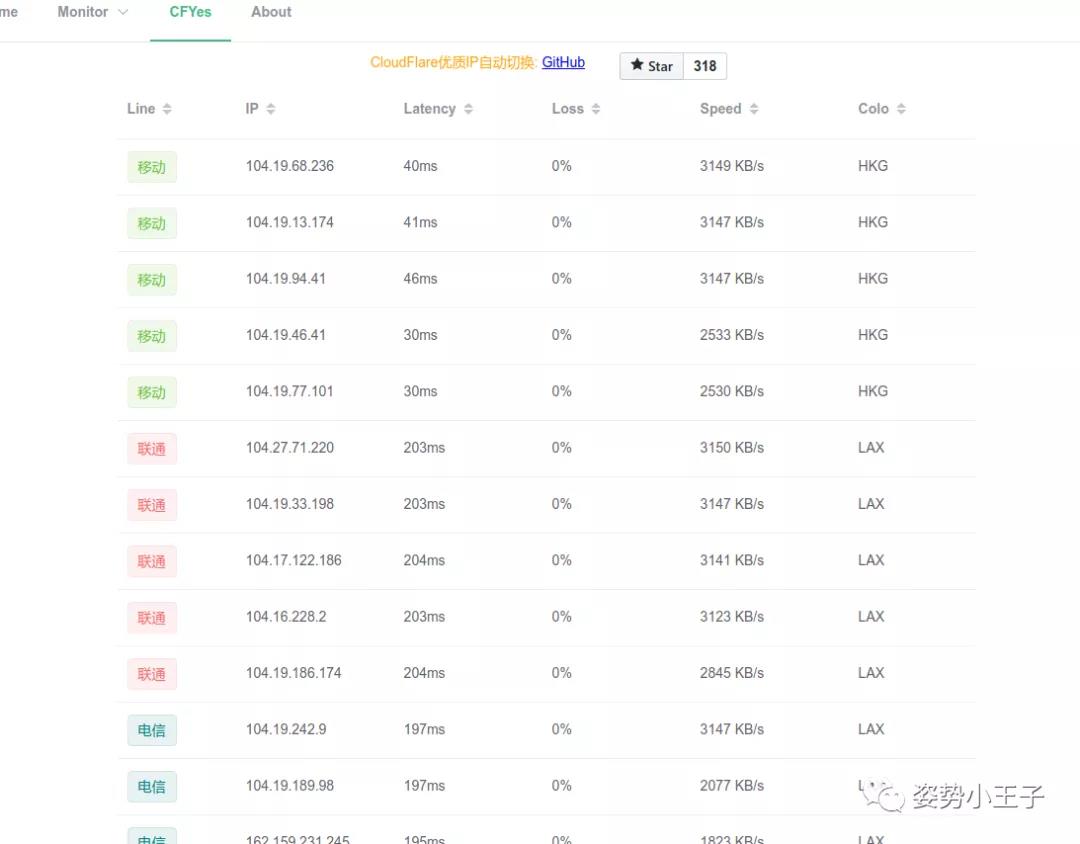The height and width of the screenshot is (844, 1080).
Task: Select IP address 104.19.13.174
Action: coord(289,222)
